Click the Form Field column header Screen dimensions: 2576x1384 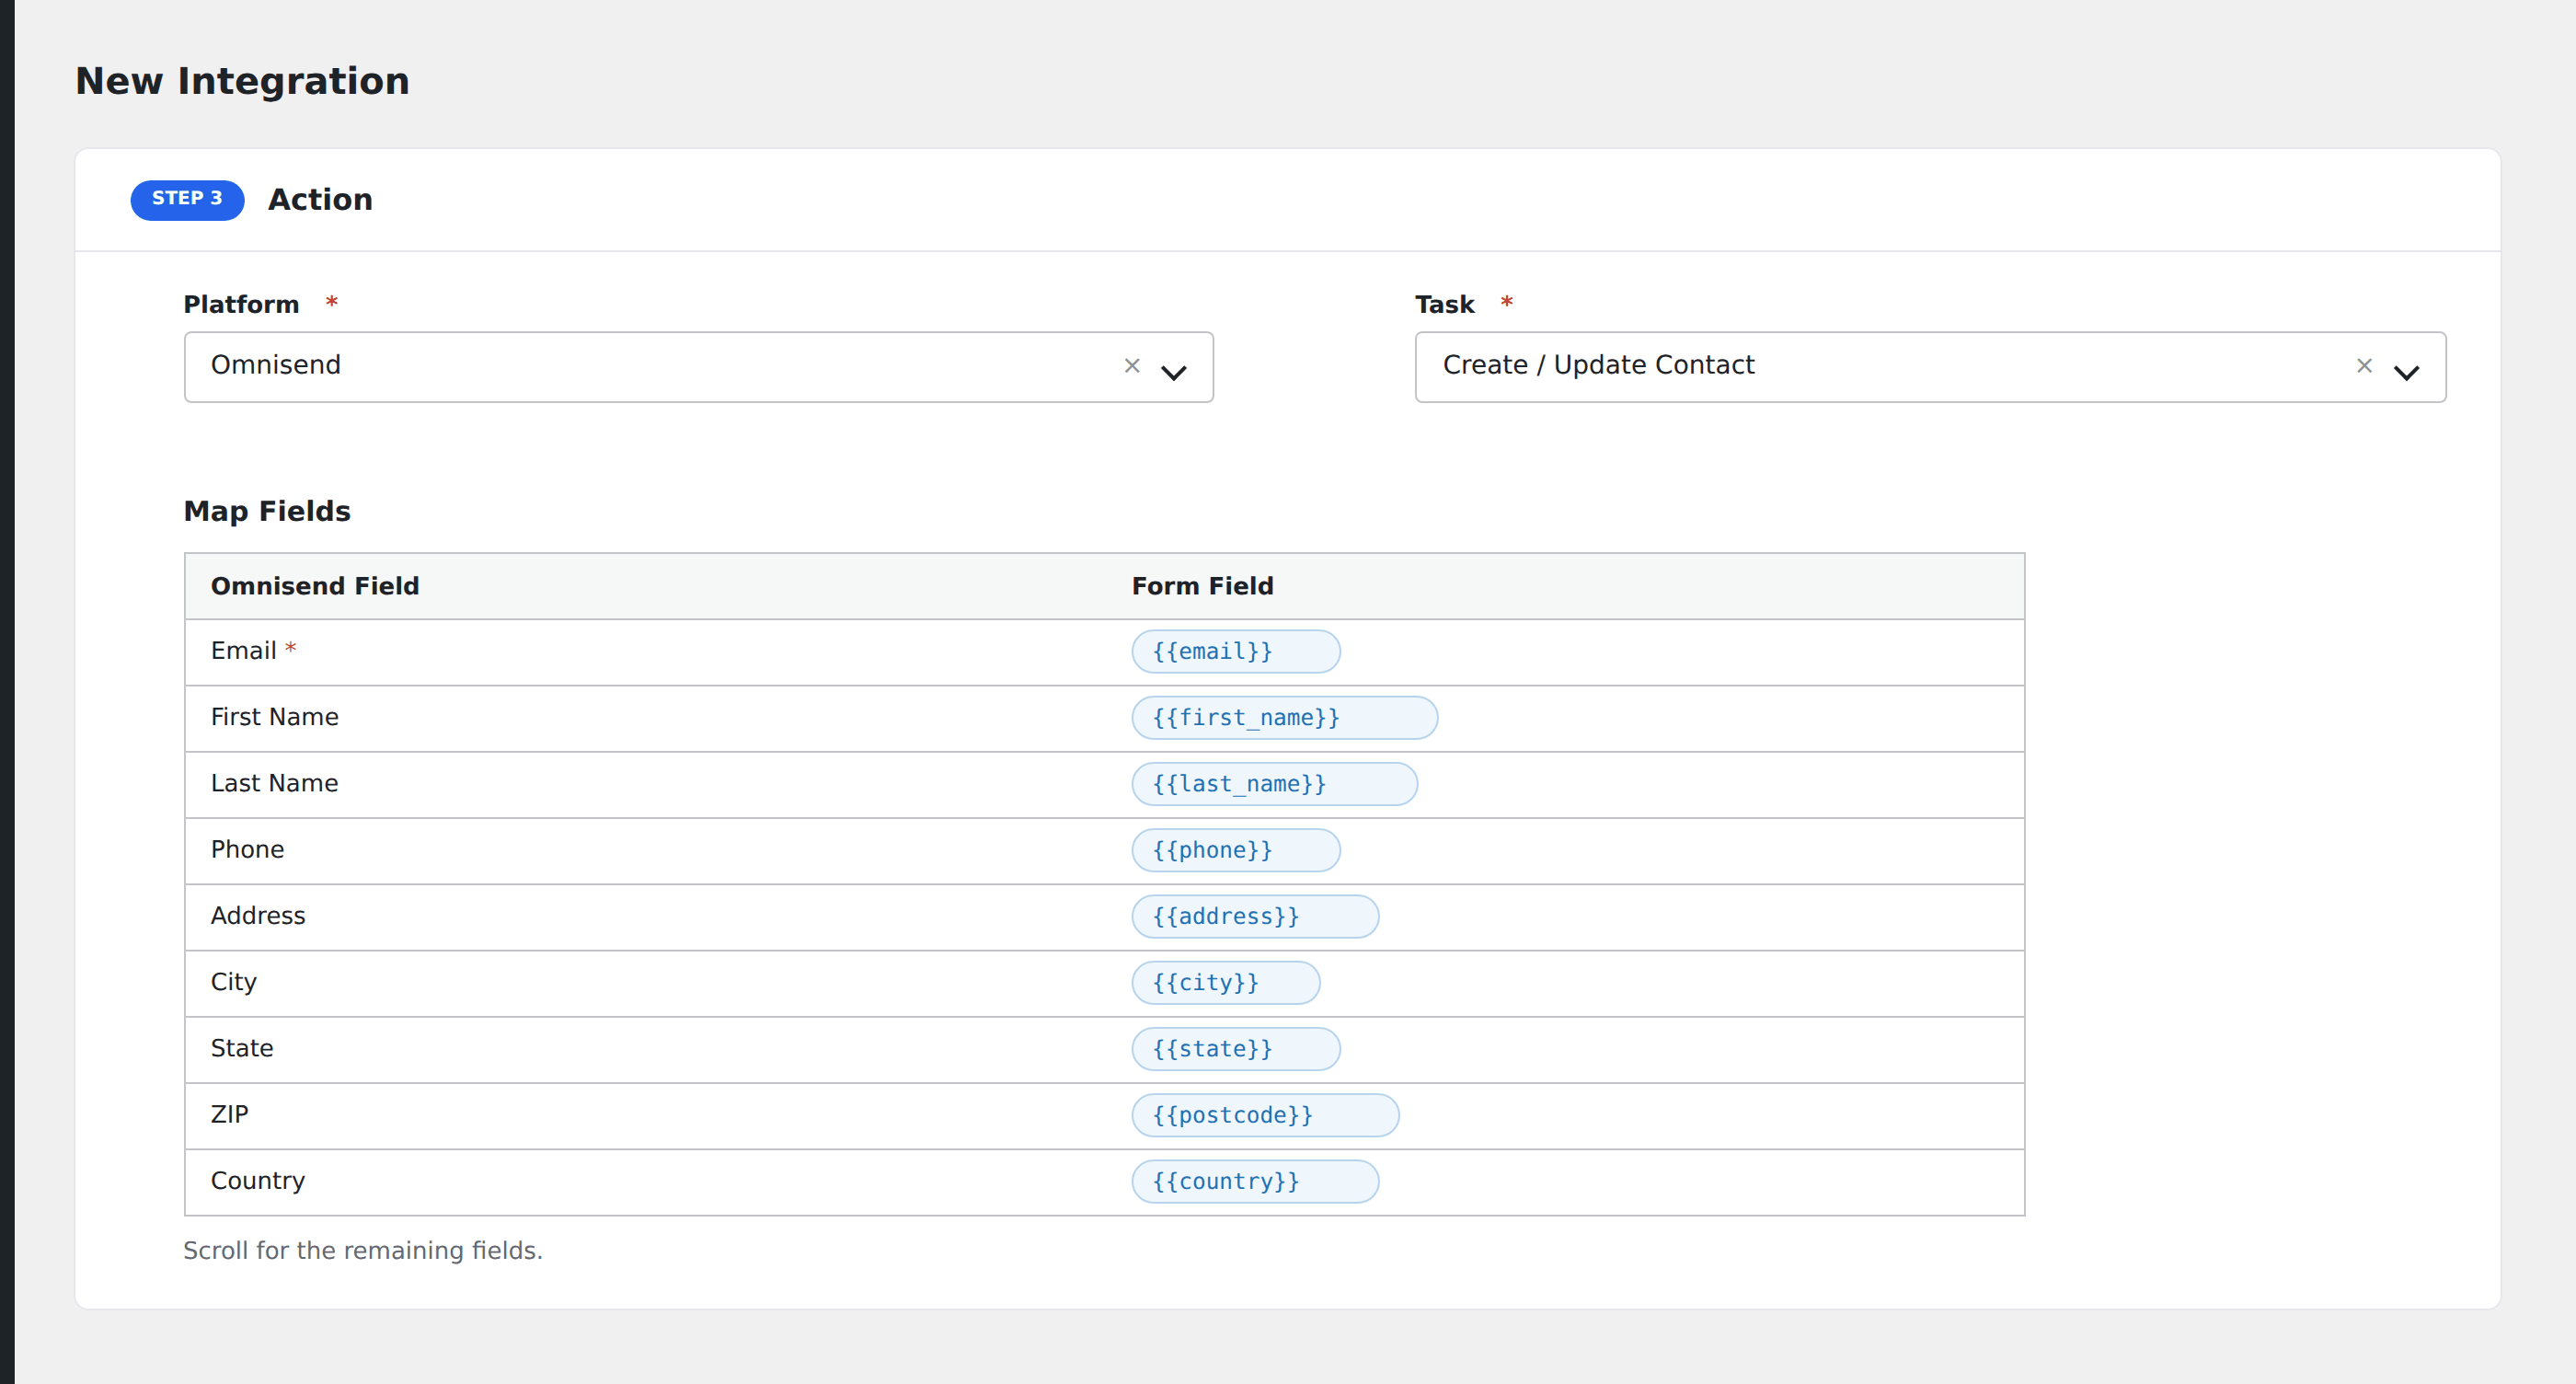[x=1202, y=586]
